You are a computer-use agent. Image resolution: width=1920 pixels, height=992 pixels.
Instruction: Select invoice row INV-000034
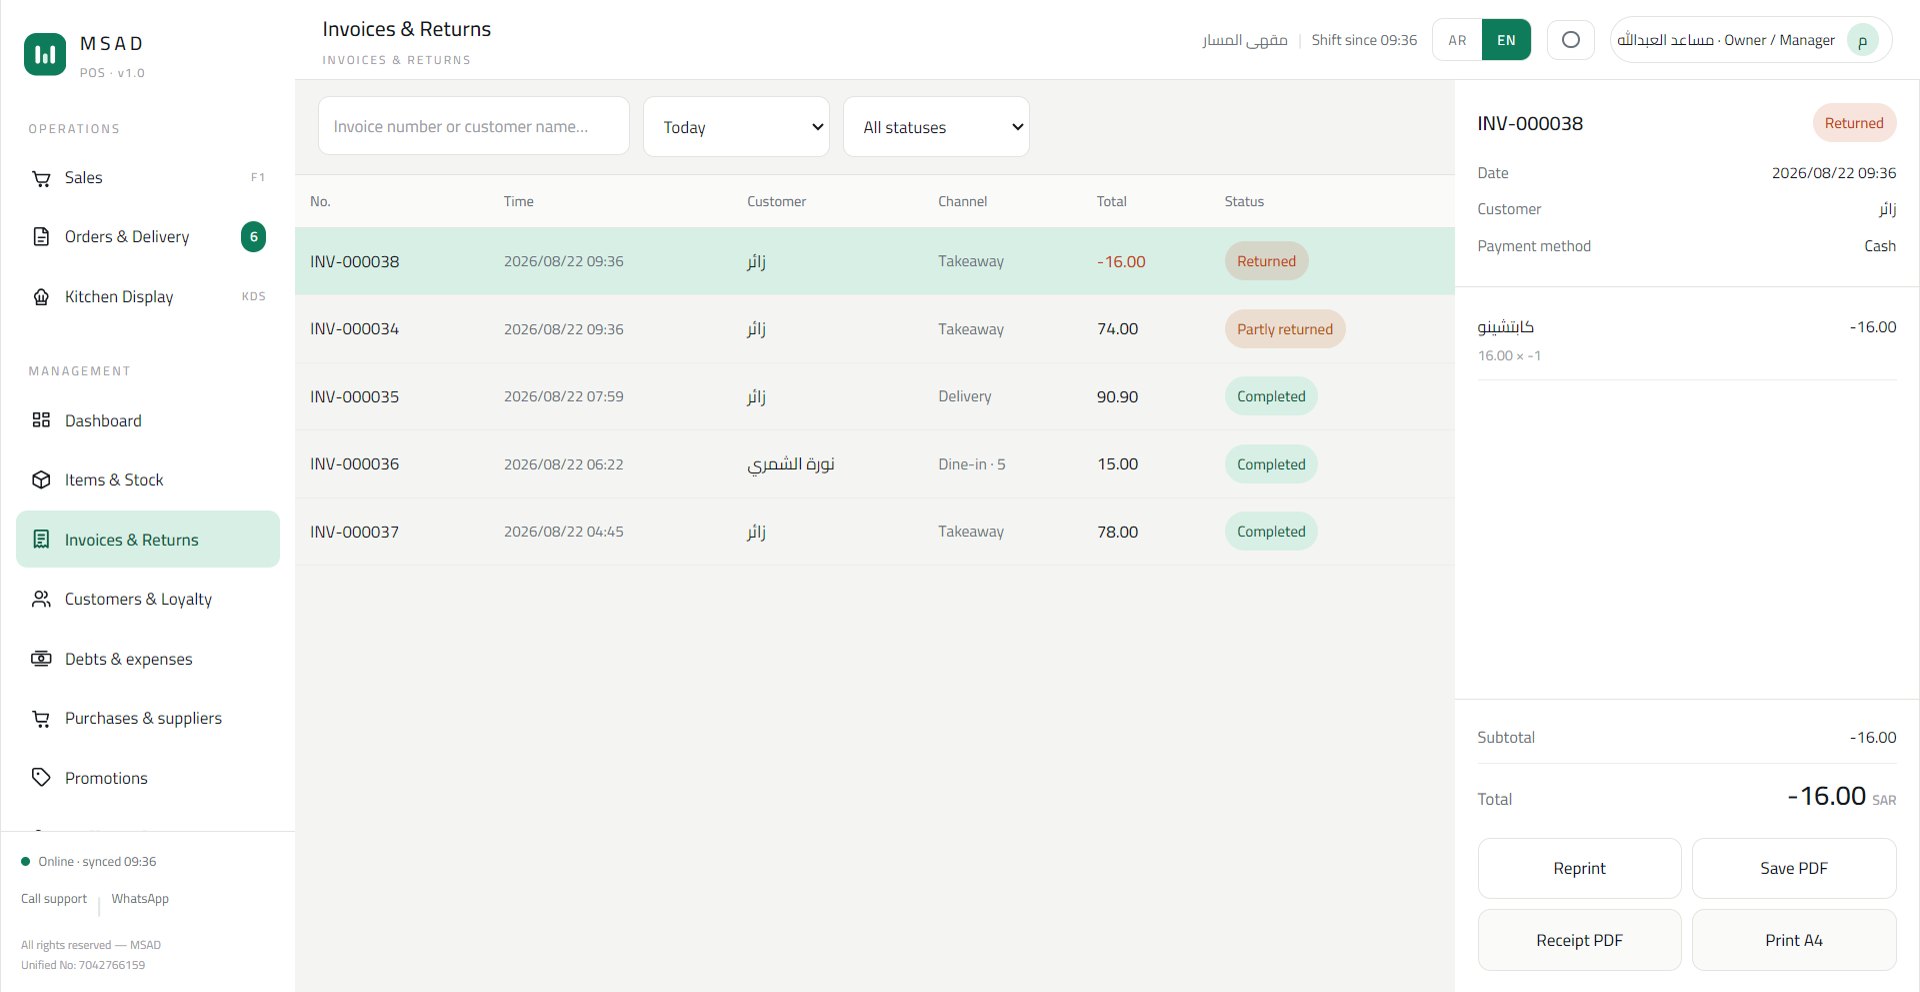874,329
